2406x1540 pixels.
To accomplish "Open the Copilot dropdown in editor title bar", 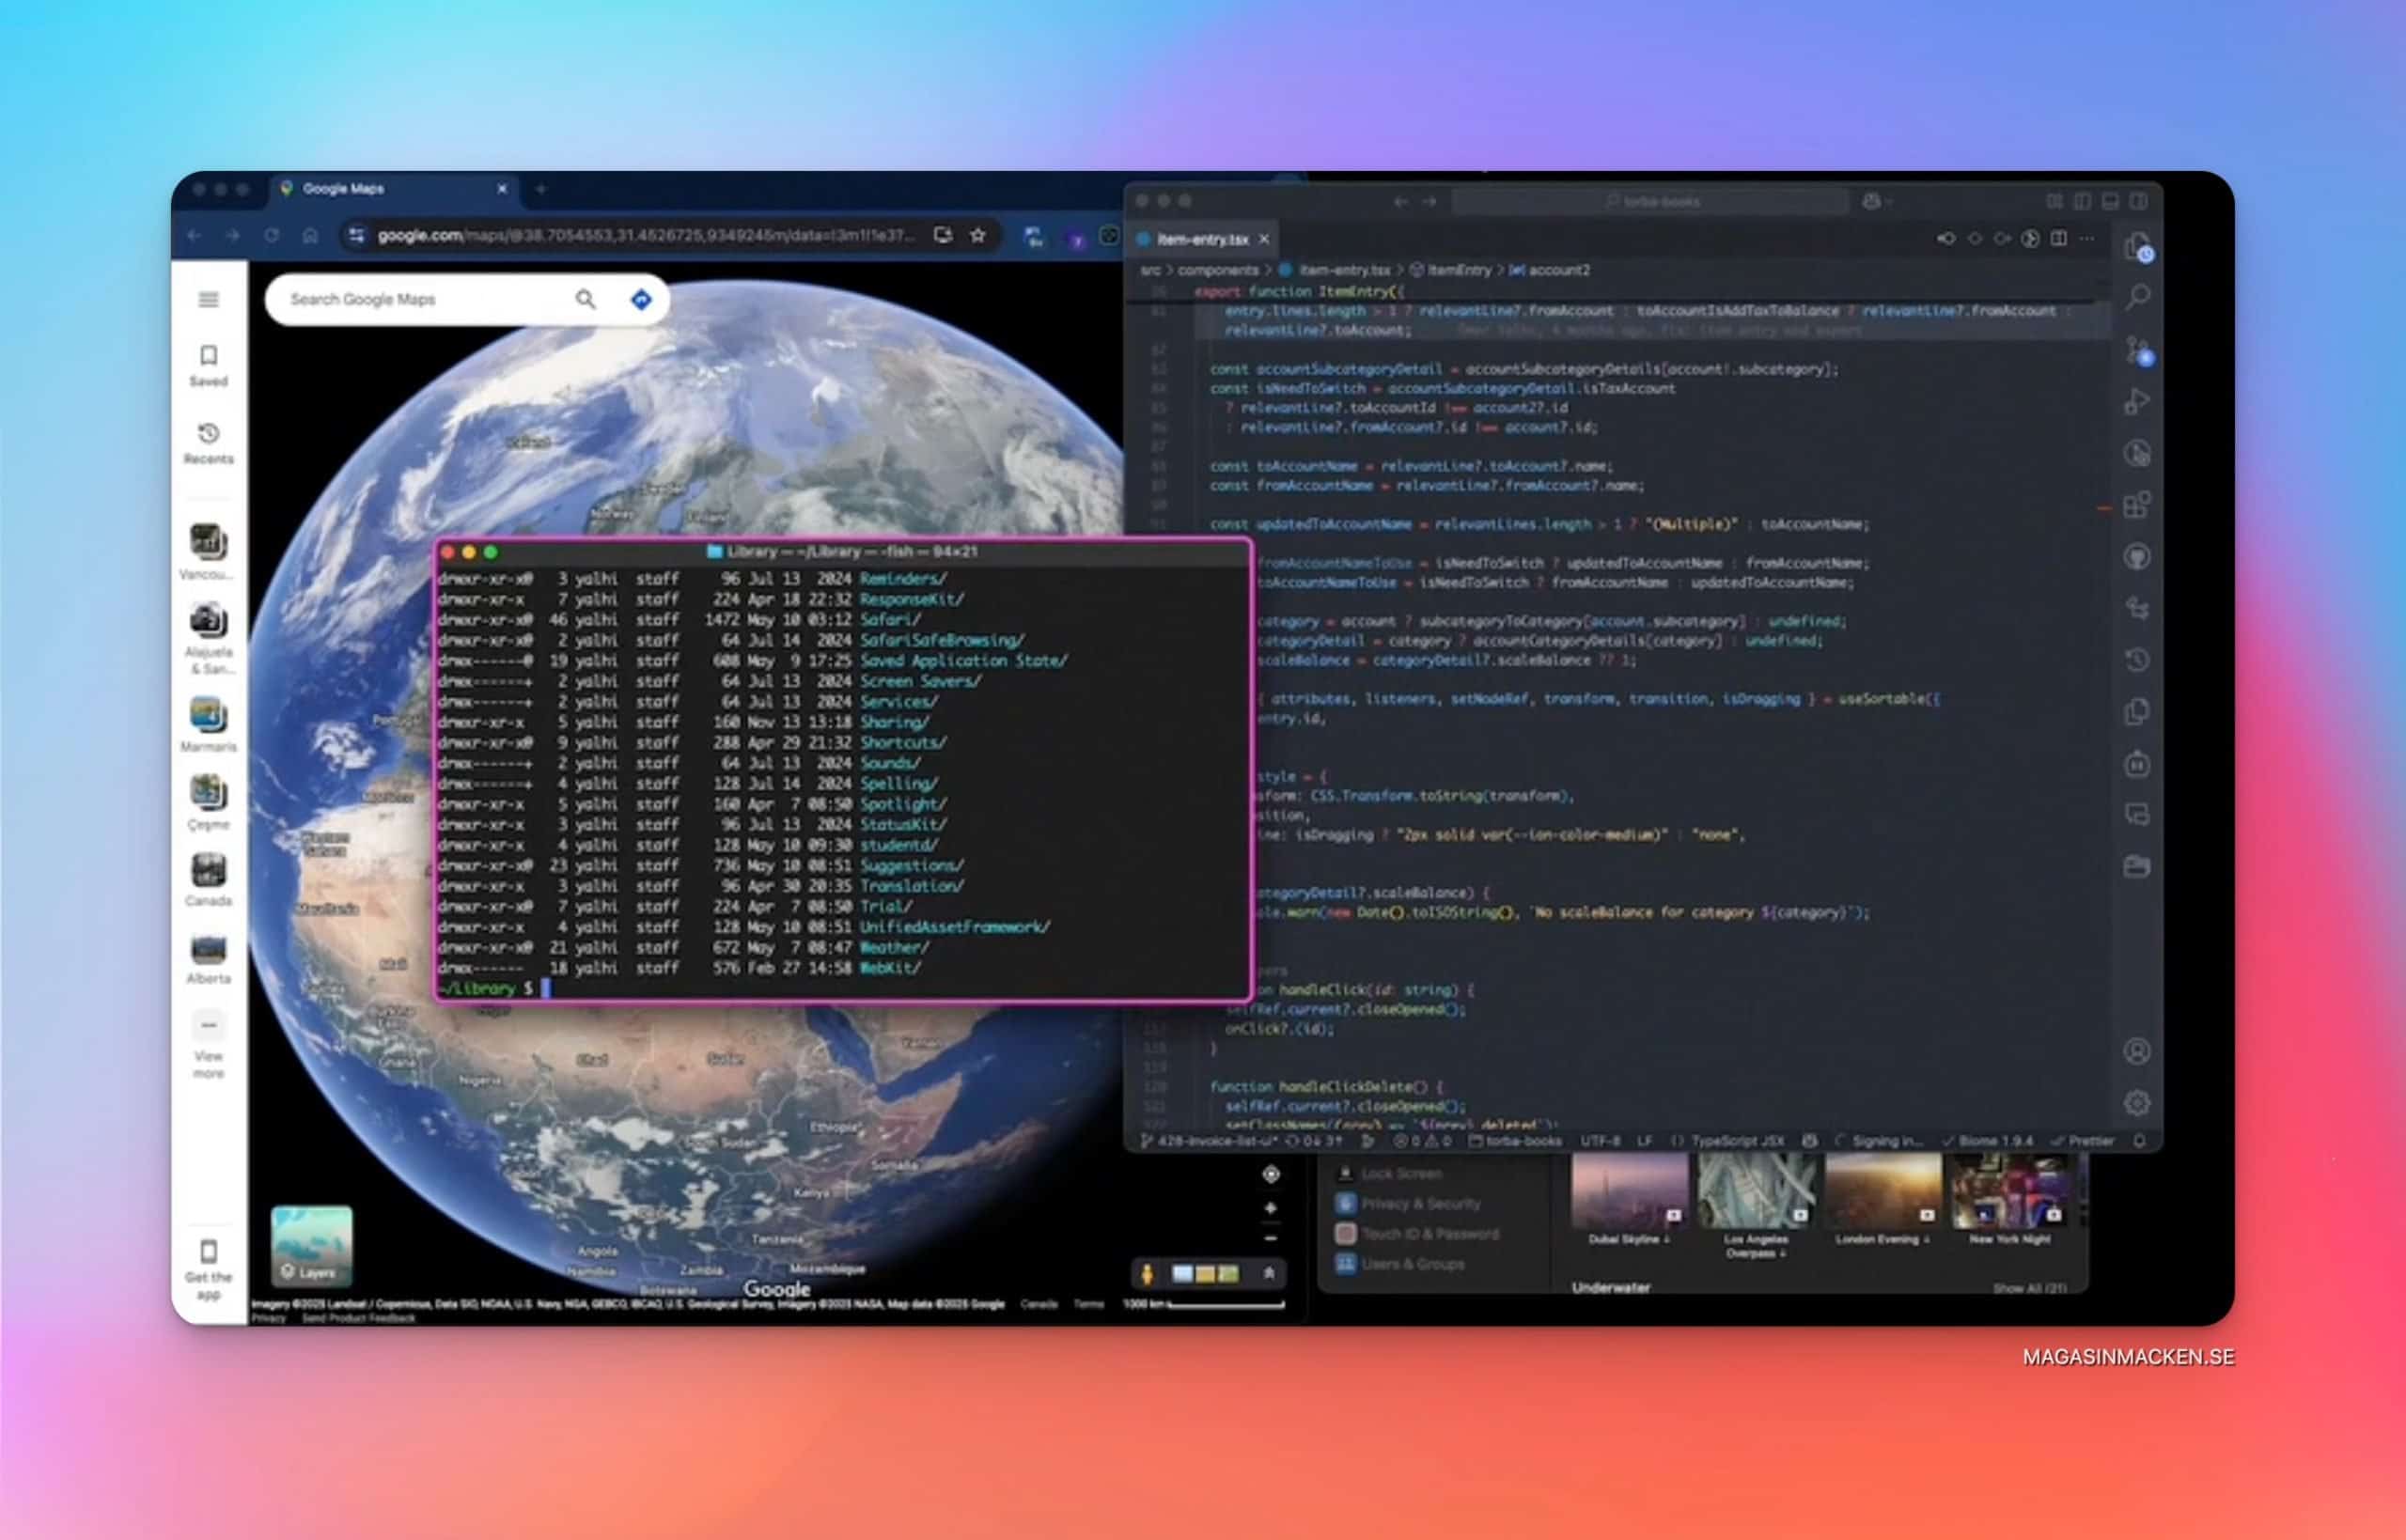I will [x=1877, y=201].
